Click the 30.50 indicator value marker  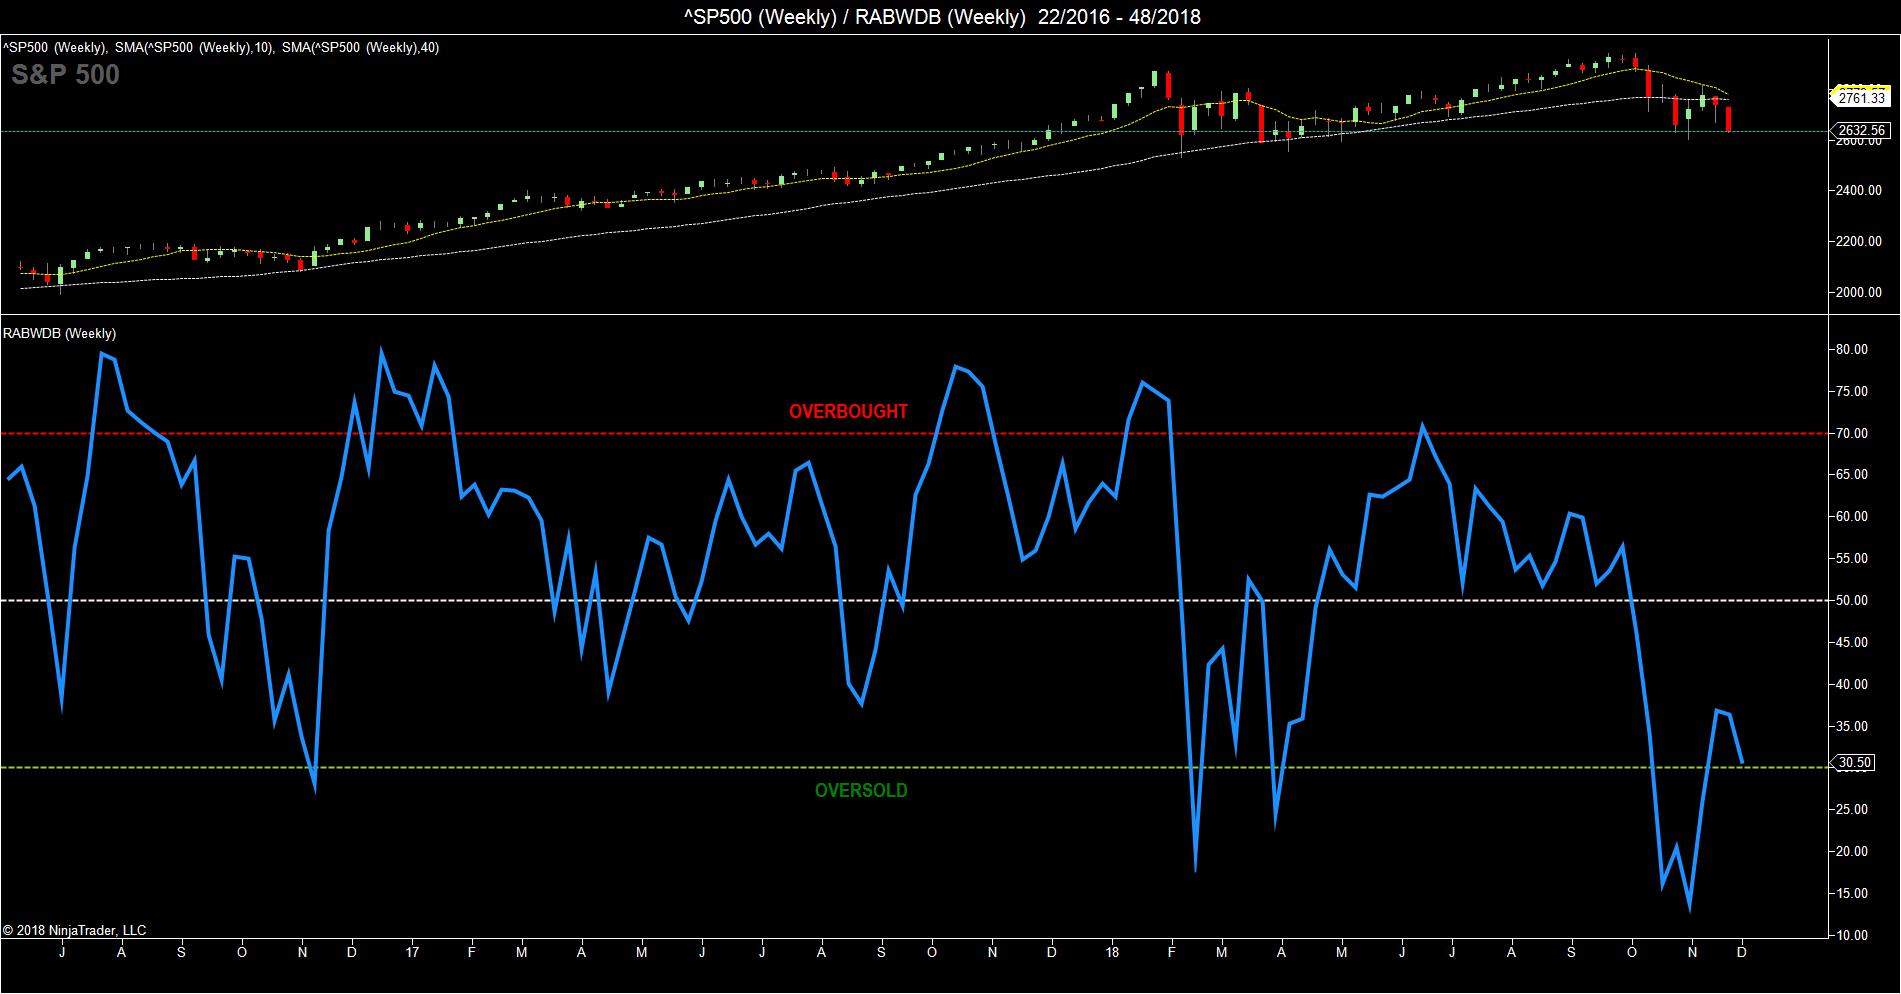(1855, 763)
